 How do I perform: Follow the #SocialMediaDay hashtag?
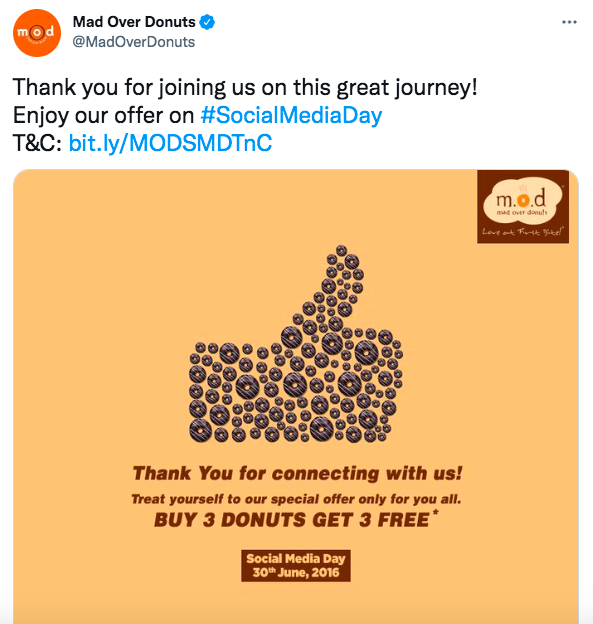pos(291,115)
